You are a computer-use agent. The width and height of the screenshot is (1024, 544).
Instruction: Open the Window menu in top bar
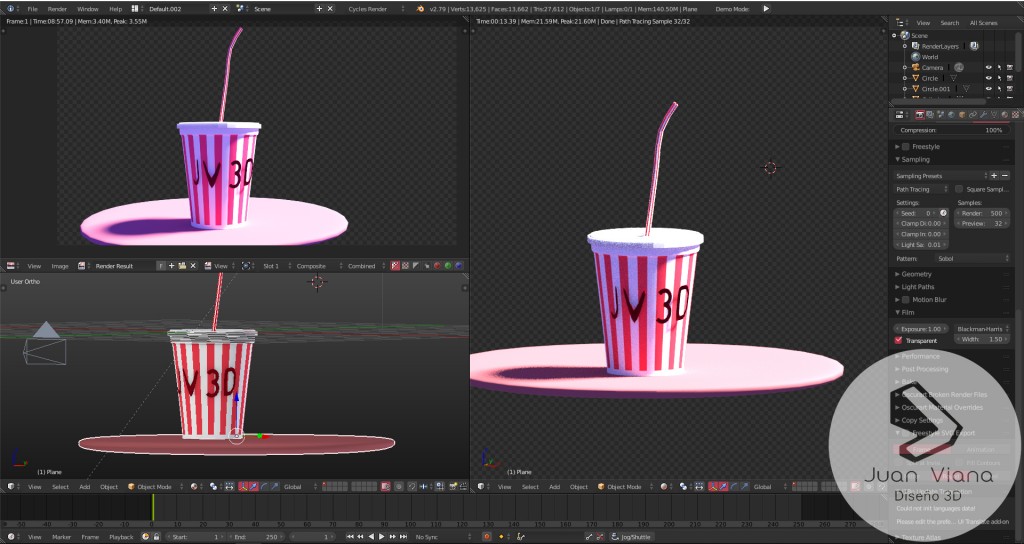click(87, 8)
